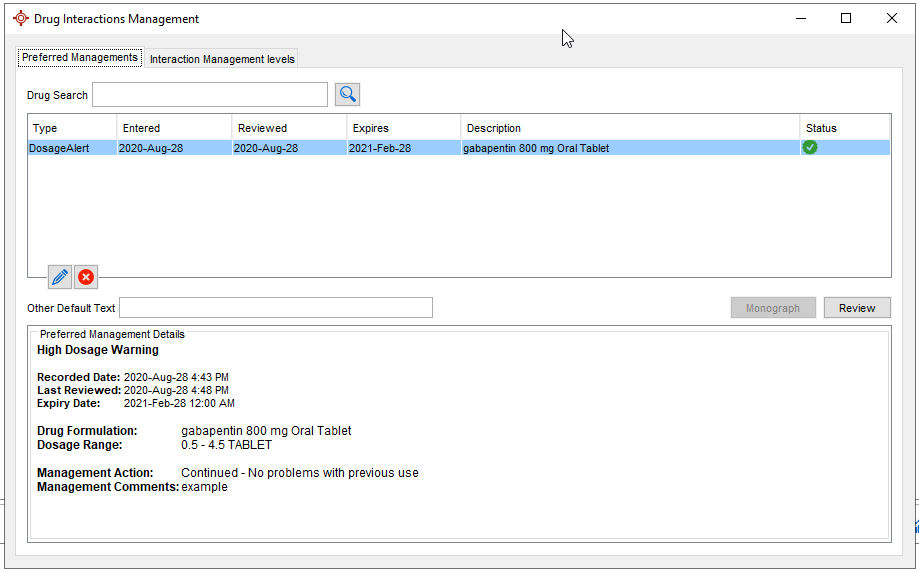The image size is (919, 574).
Task: Click the magnifier search icon
Action: tap(347, 94)
